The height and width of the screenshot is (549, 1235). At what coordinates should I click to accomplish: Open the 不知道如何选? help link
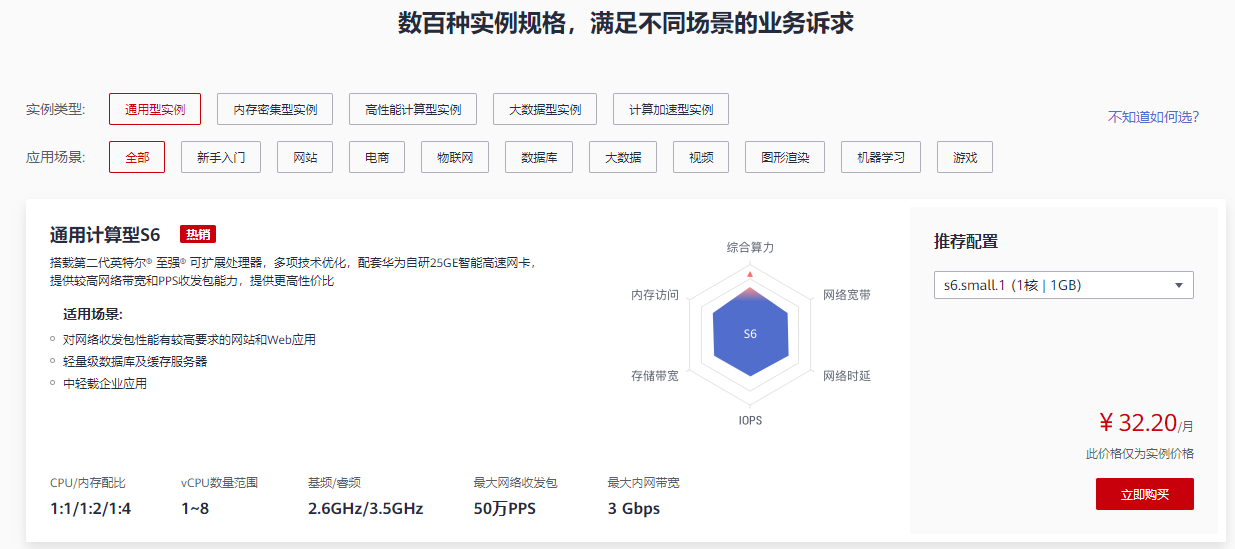(1153, 117)
